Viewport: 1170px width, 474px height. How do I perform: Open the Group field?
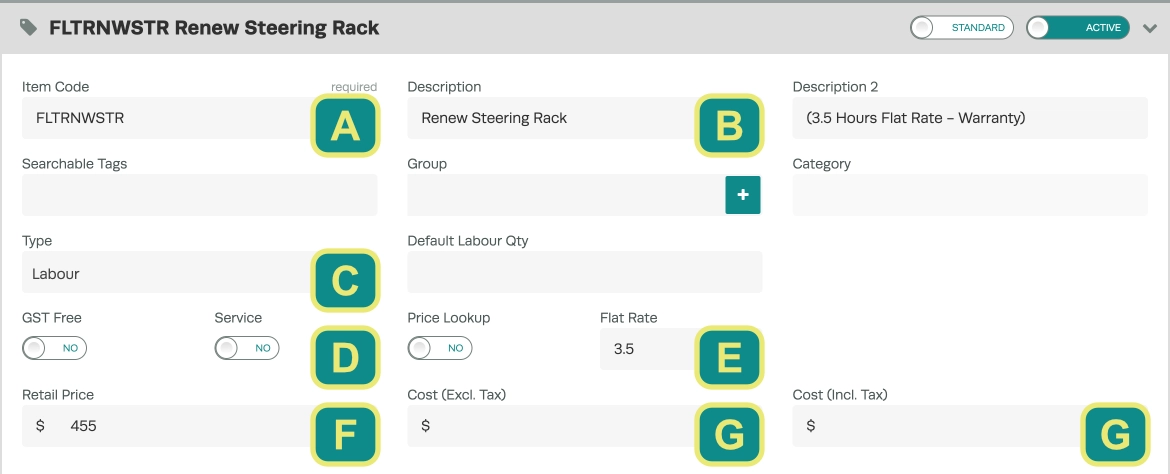click(566, 195)
